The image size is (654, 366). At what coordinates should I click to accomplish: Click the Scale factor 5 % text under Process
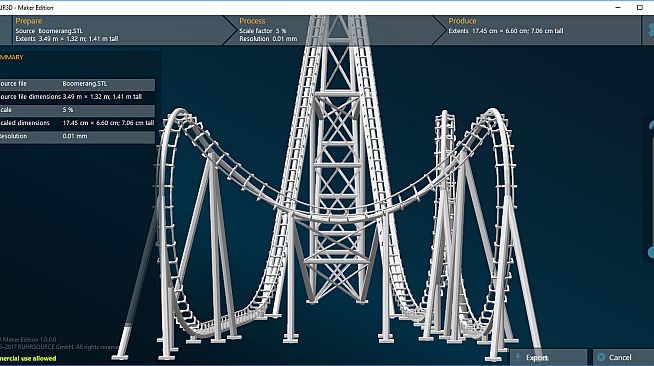(263, 31)
